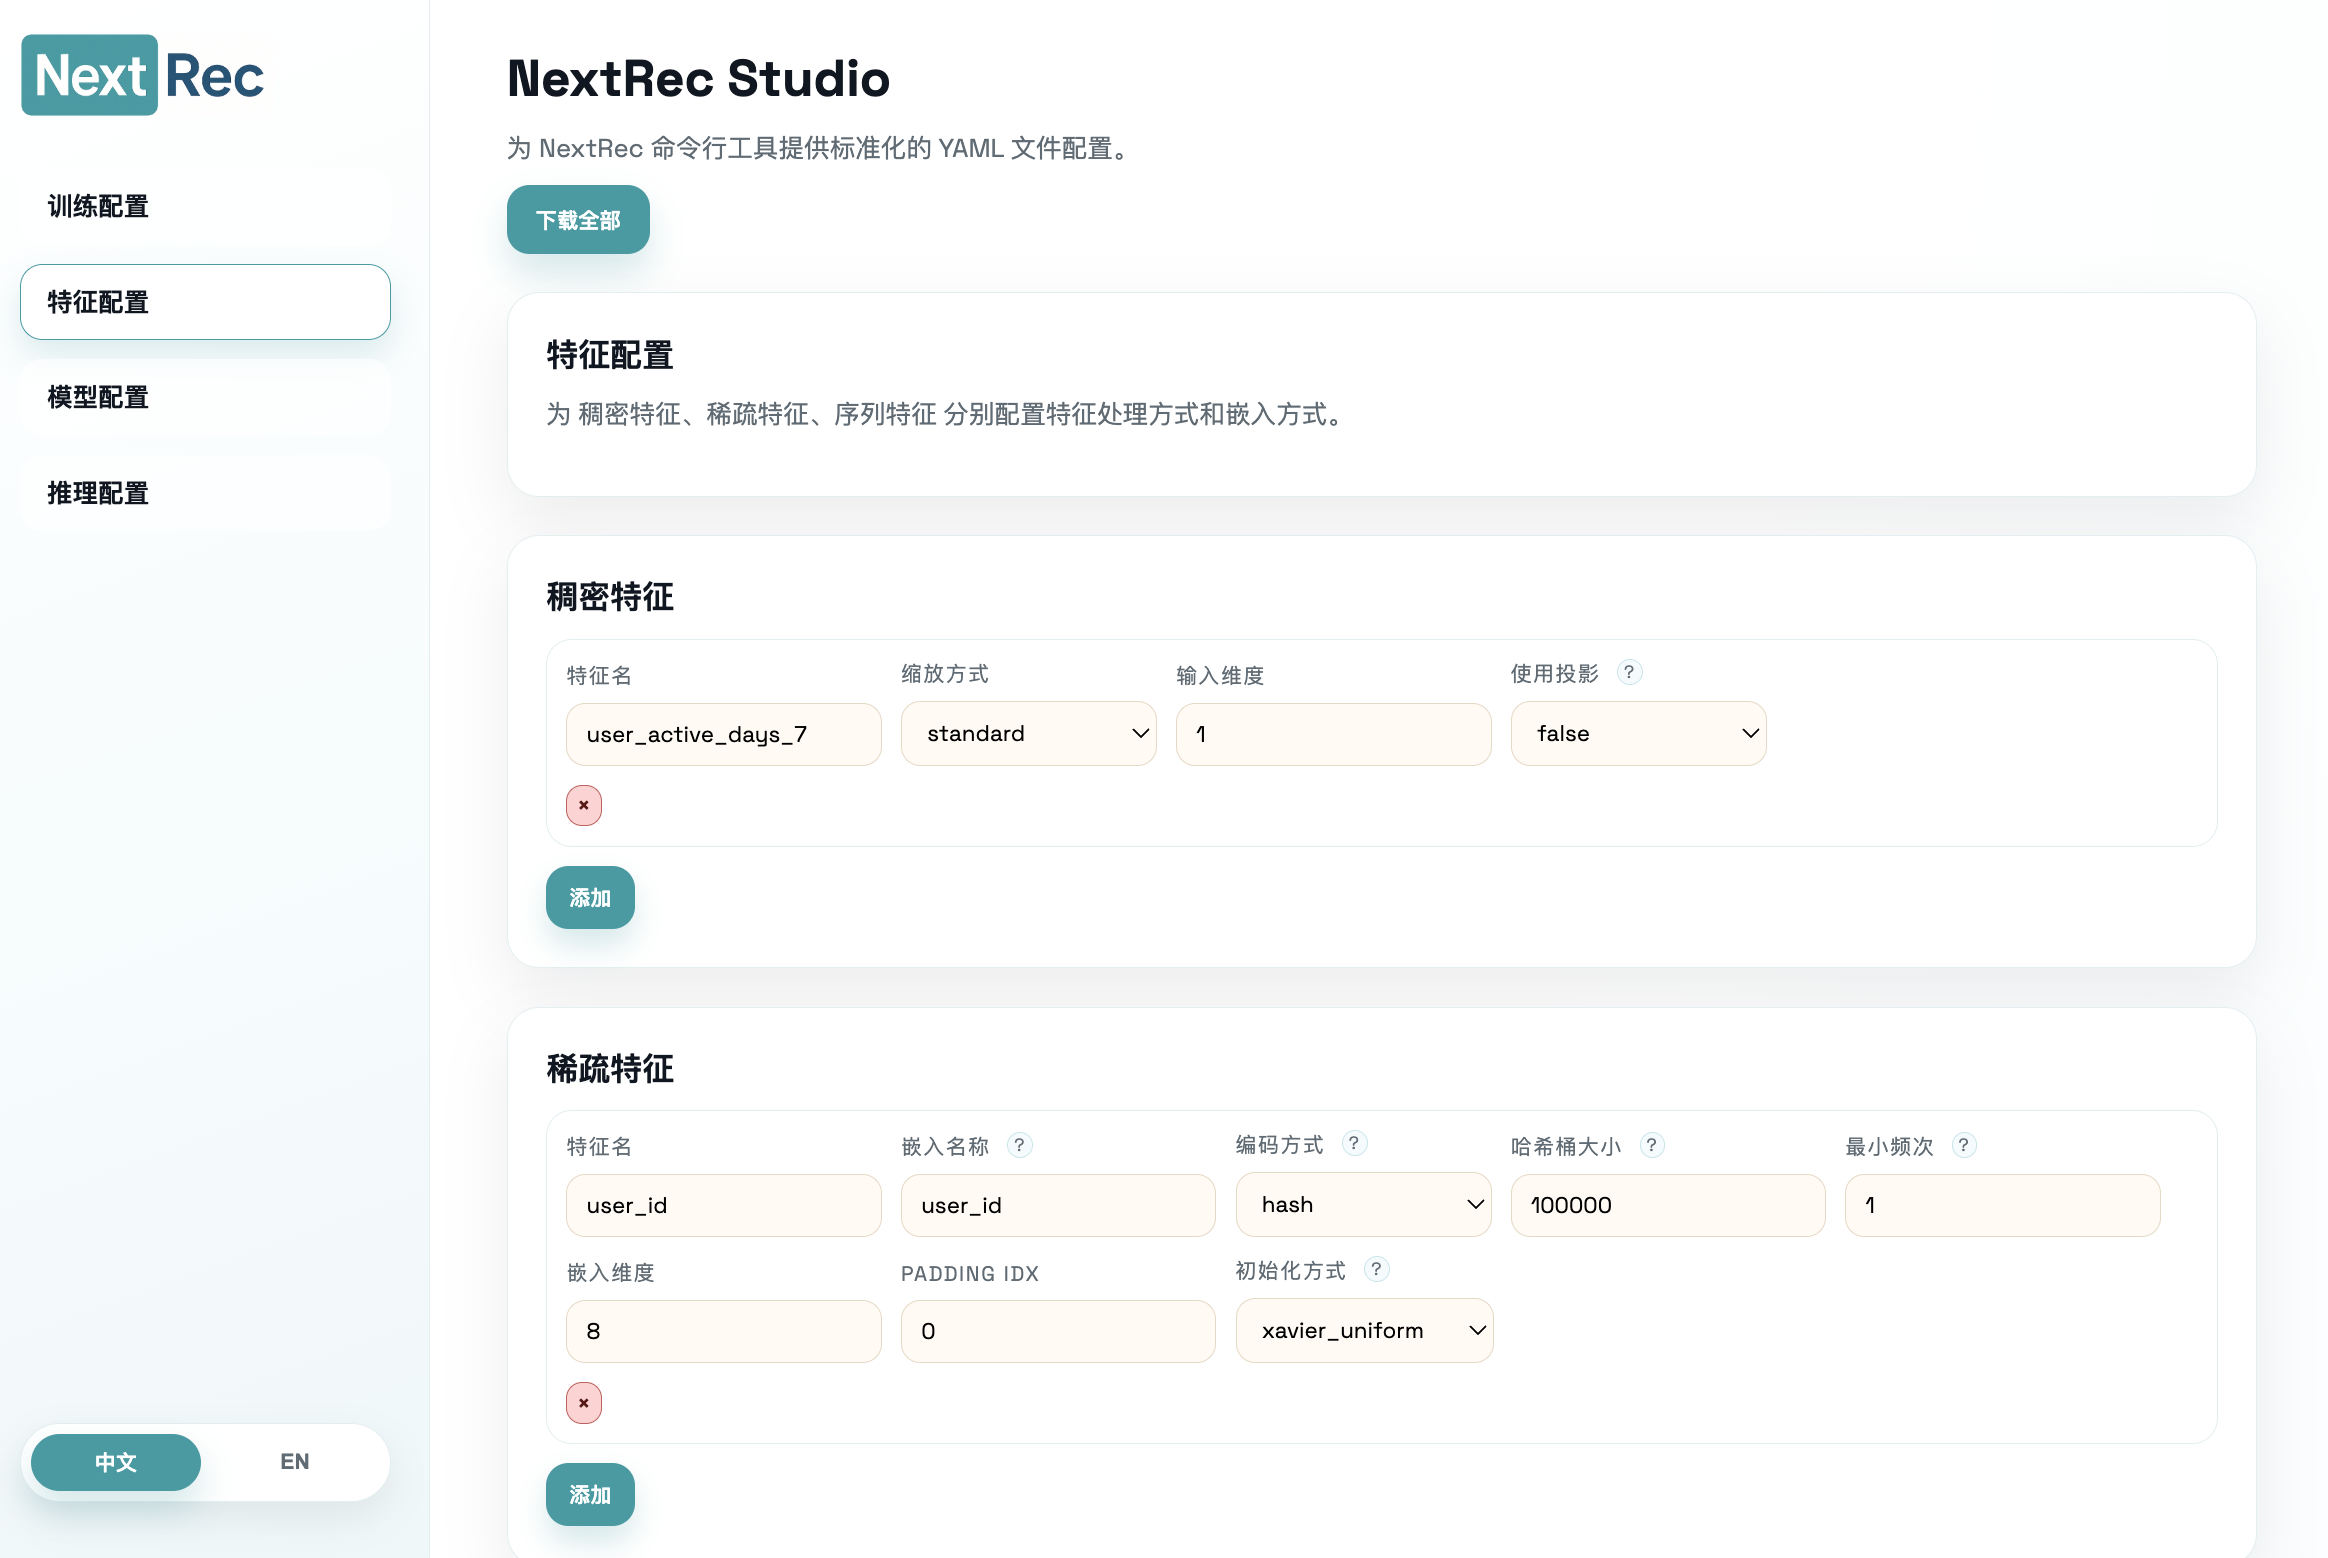Click the 下载全部 button

point(578,220)
